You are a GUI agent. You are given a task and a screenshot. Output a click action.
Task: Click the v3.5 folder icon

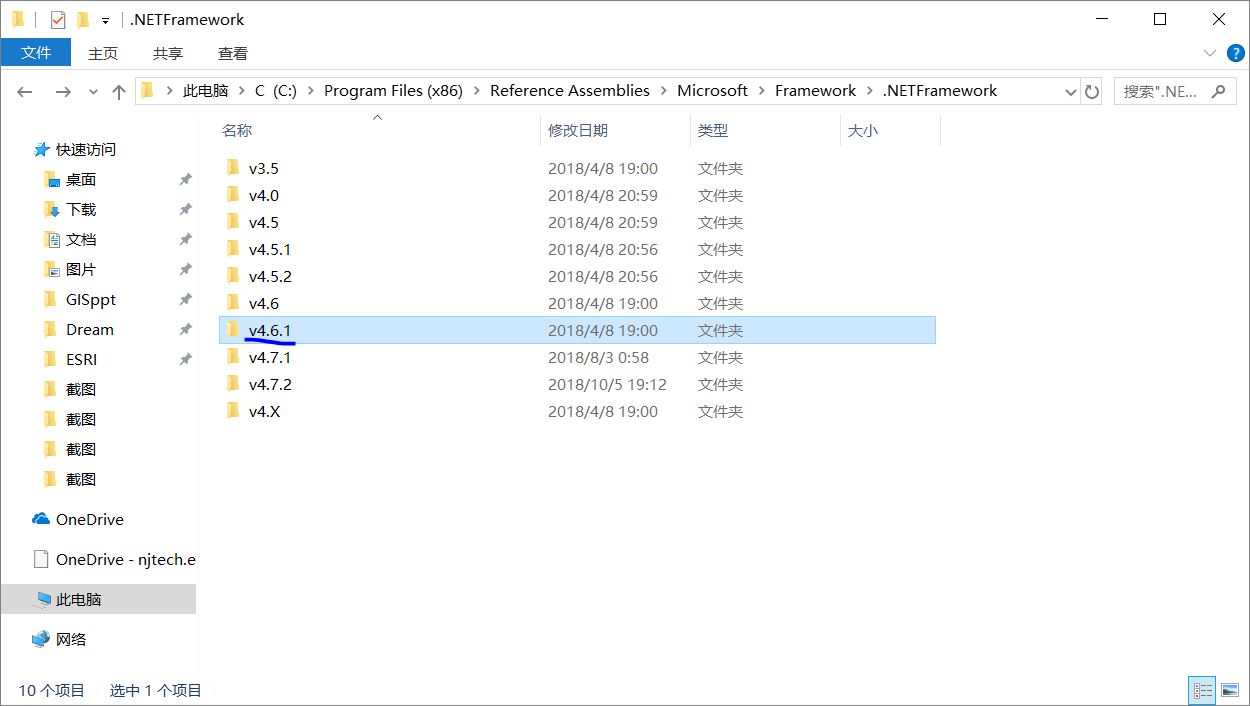click(x=233, y=167)
